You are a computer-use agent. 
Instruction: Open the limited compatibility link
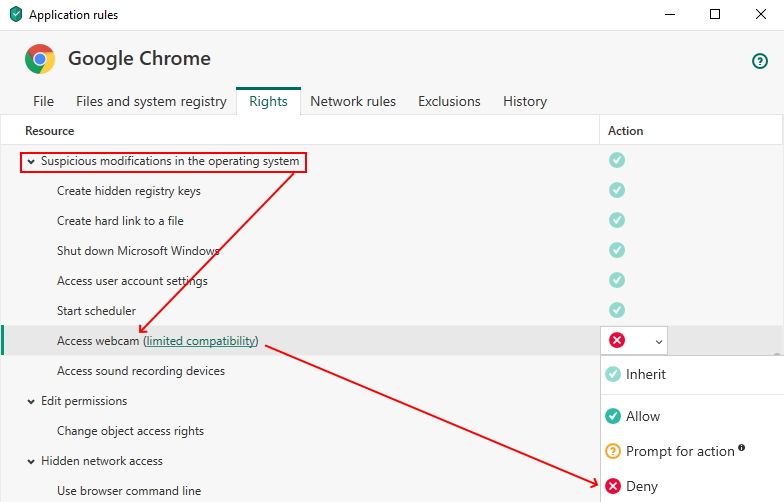pos(202,341)
